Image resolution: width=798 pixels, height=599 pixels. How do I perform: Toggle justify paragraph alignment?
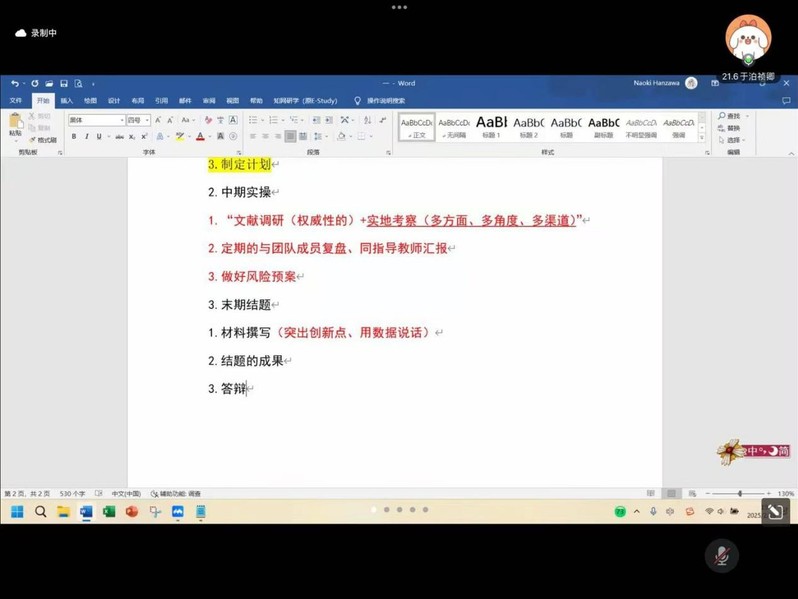(290, 136)
